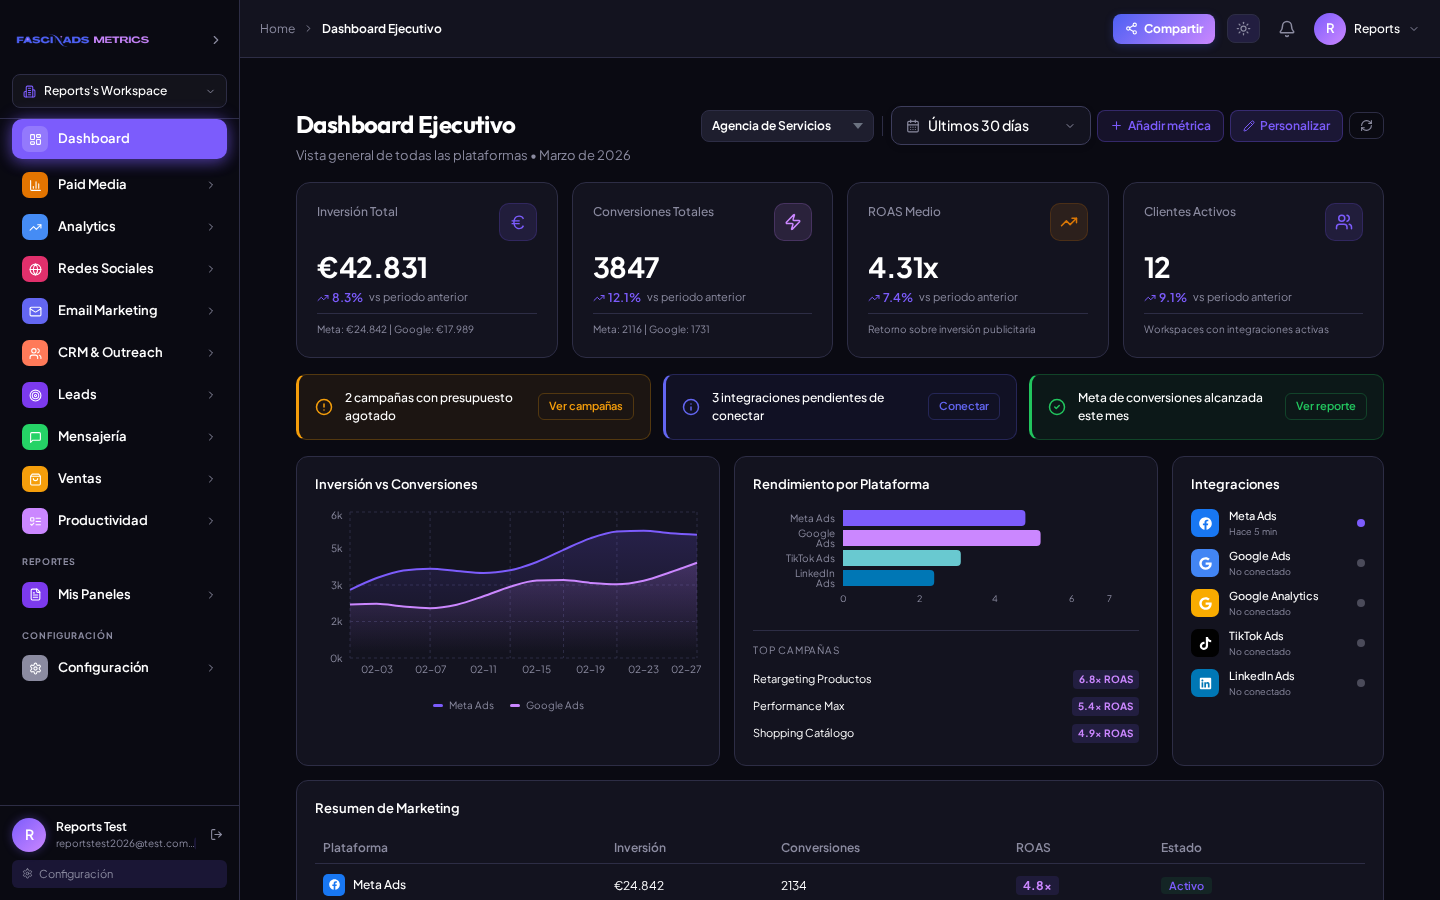The image size is (1440, 900).
Task: Click the Activo status badge for Meta Ads
Action: [1186, 886]
